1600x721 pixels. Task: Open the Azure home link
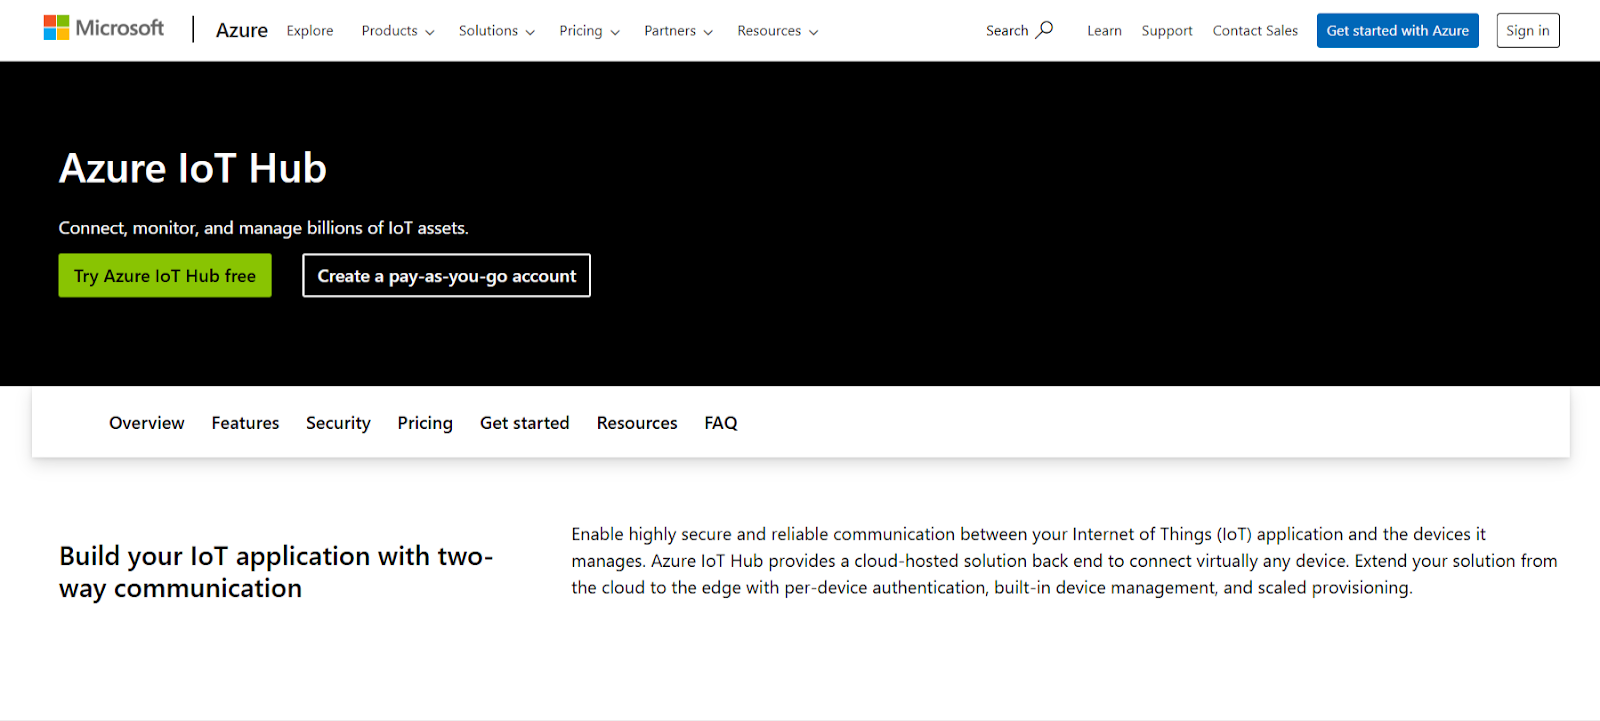[x=242, y=31]
